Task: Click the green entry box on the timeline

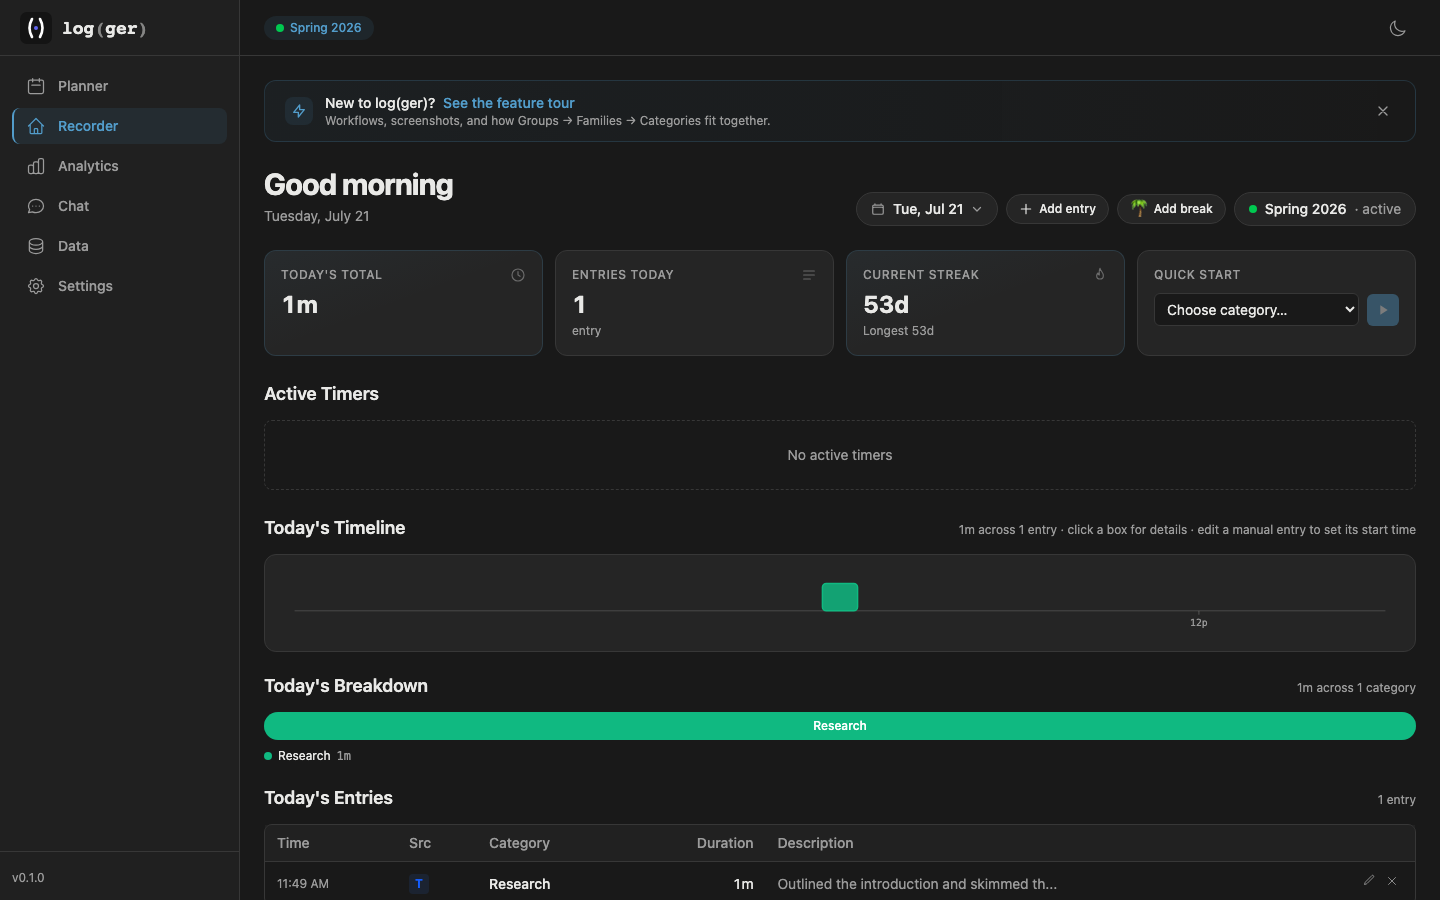Action: click(840, 597)
